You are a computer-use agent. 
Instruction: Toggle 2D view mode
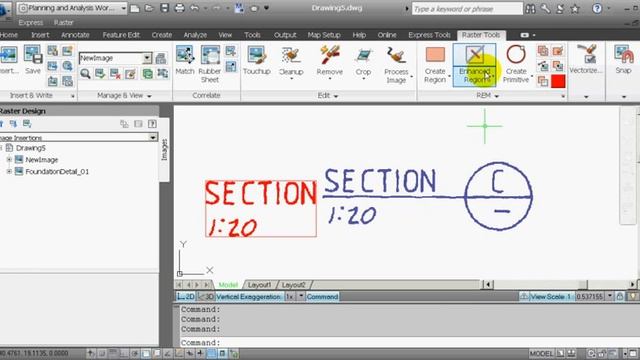pos(186,297)
